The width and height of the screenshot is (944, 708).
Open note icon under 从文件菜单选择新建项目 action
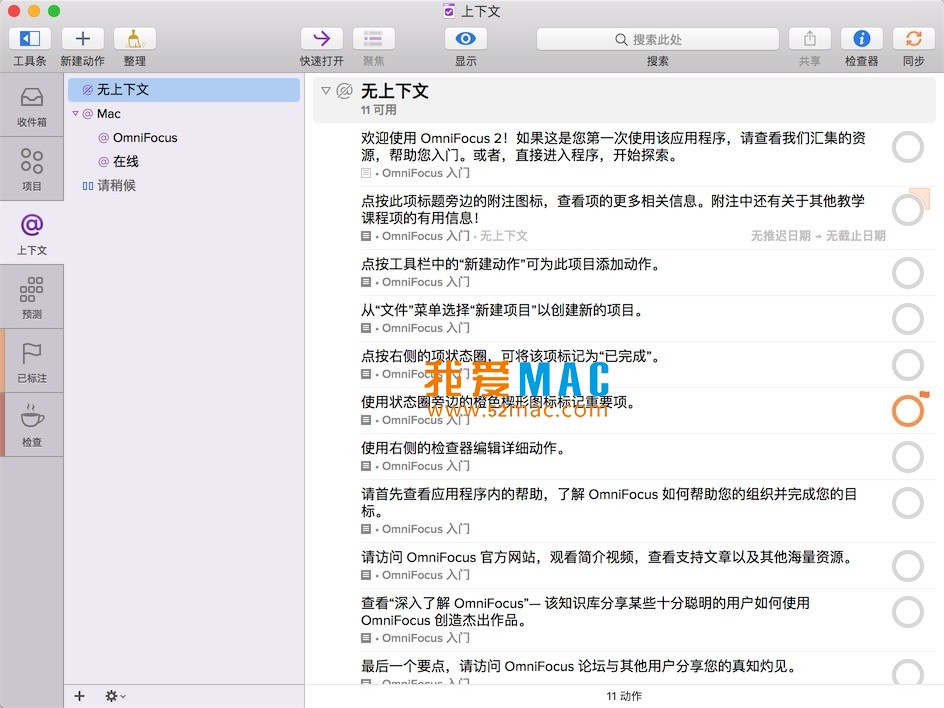pos(365,328)
